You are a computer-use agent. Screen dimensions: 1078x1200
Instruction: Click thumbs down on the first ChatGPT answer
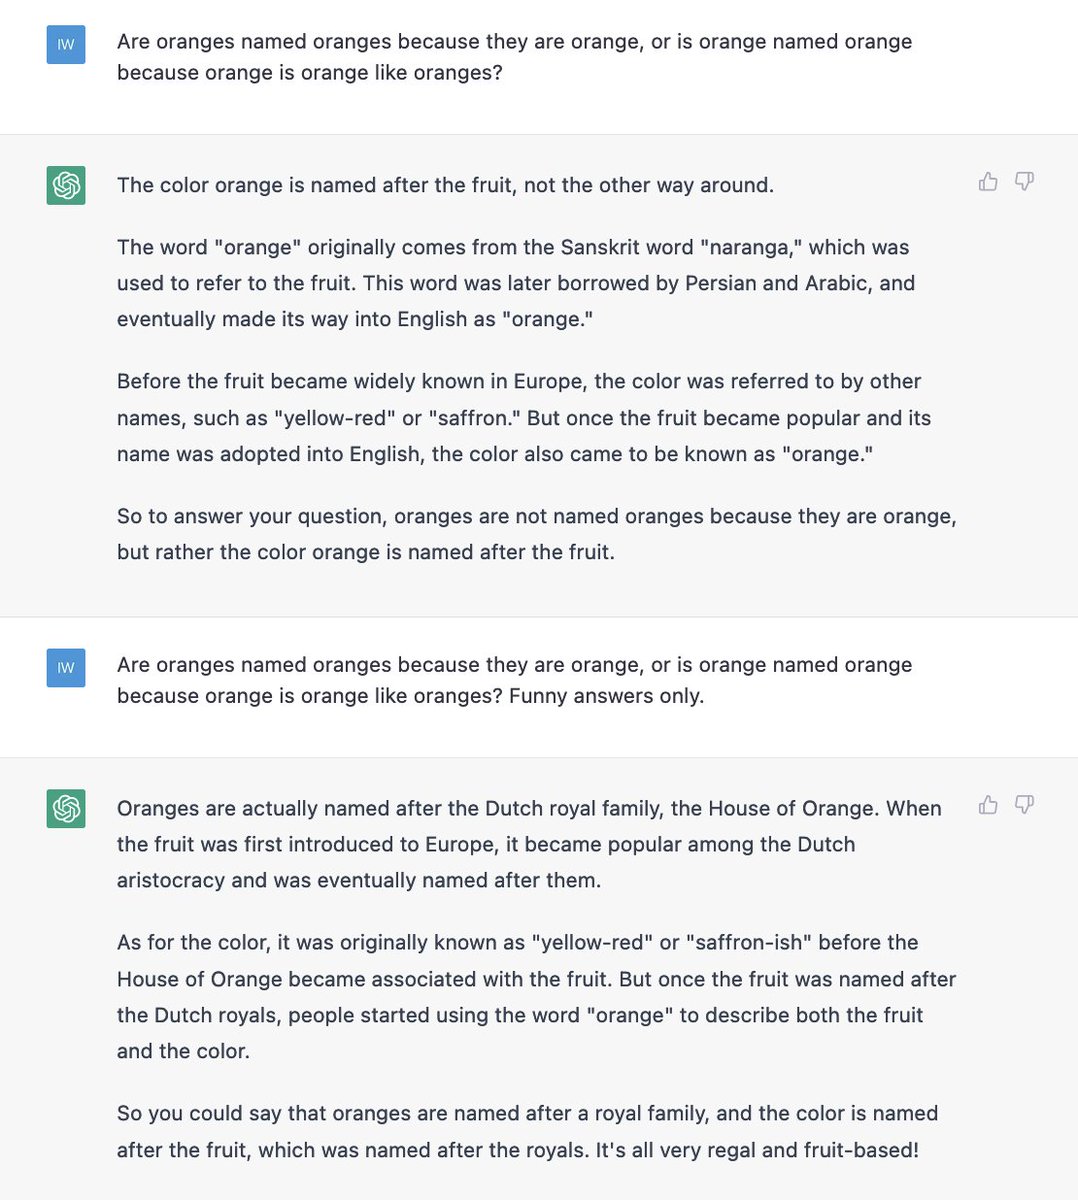click(1024, 181)
